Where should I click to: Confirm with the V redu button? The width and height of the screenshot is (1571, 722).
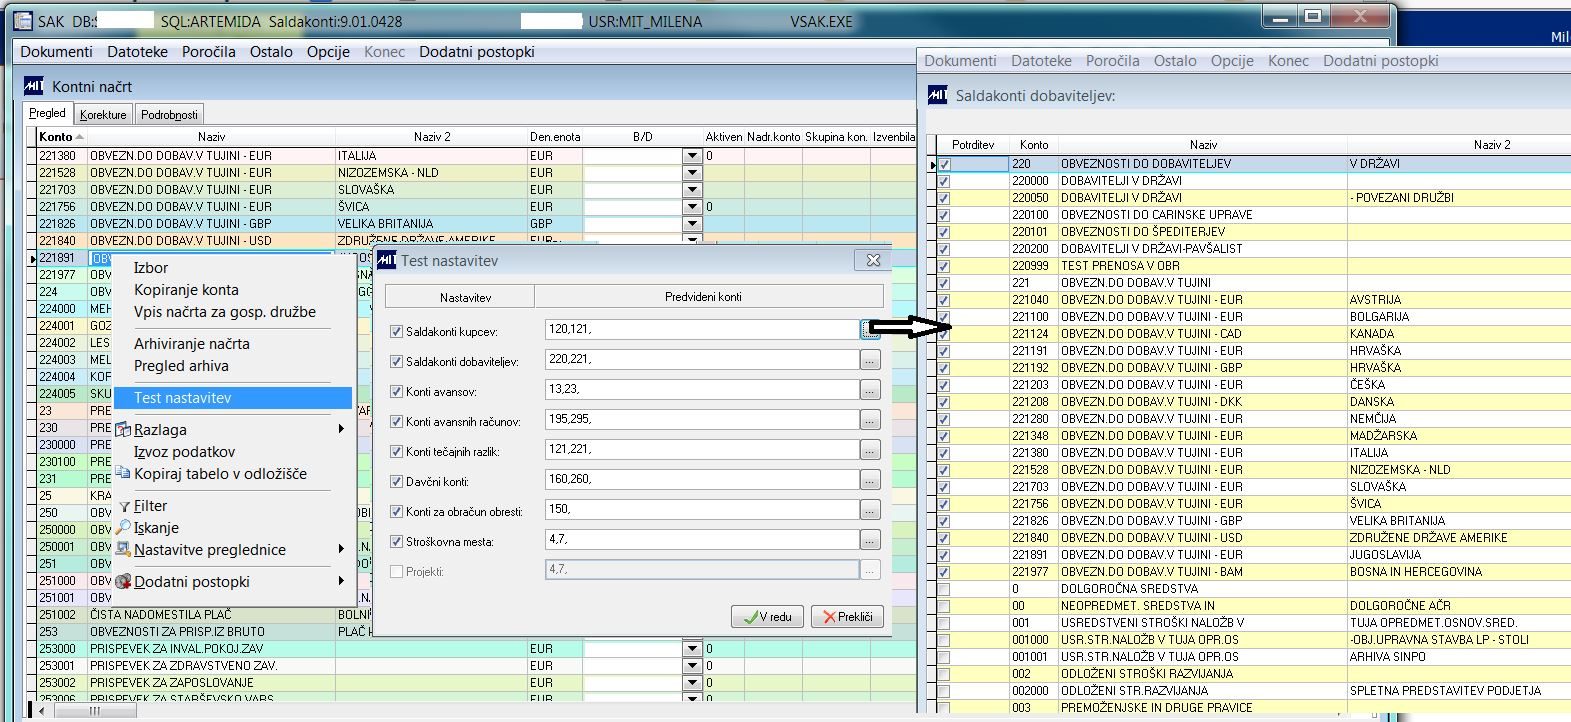pyautogui.click(x=768, y=617)
